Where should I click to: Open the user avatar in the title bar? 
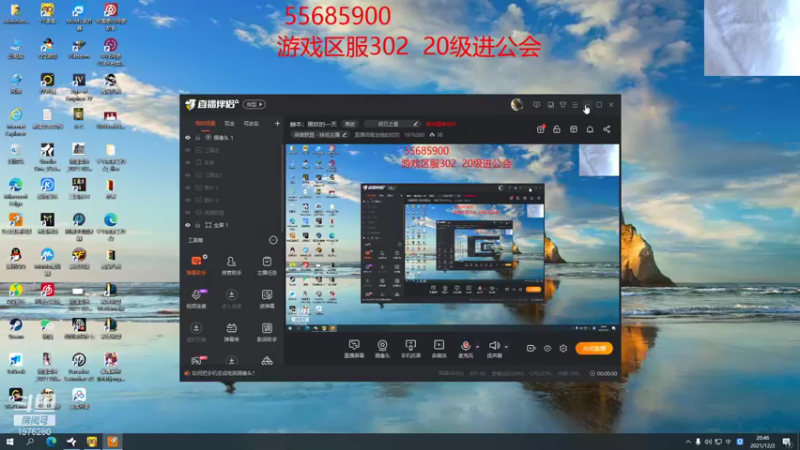[x=517, y=105]
